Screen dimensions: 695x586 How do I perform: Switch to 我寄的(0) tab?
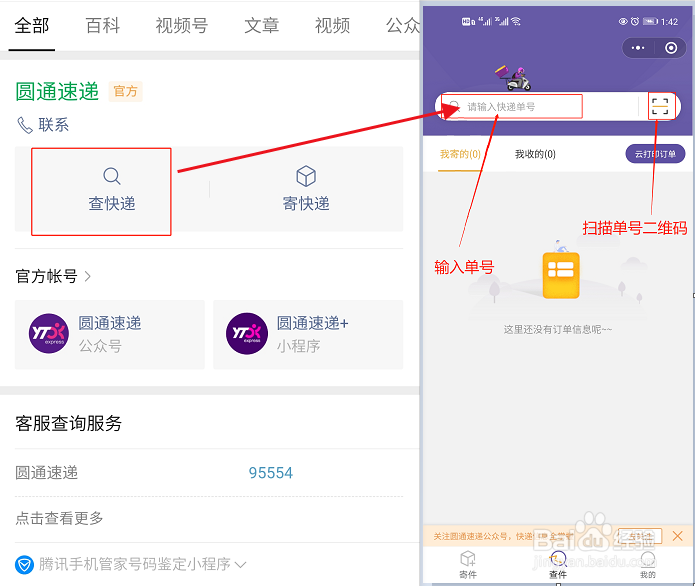pos(460,154)
